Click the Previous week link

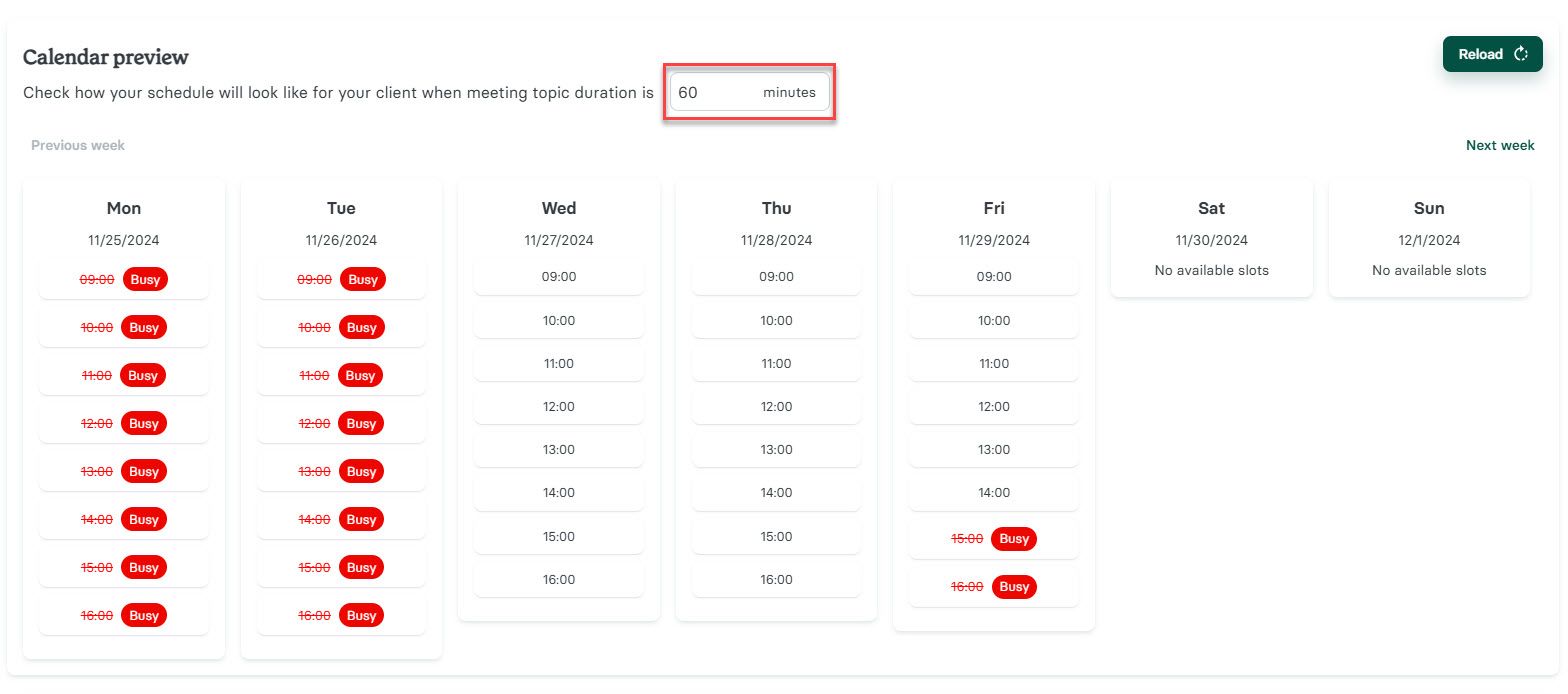pyautogui.click(x=76, y=145)
